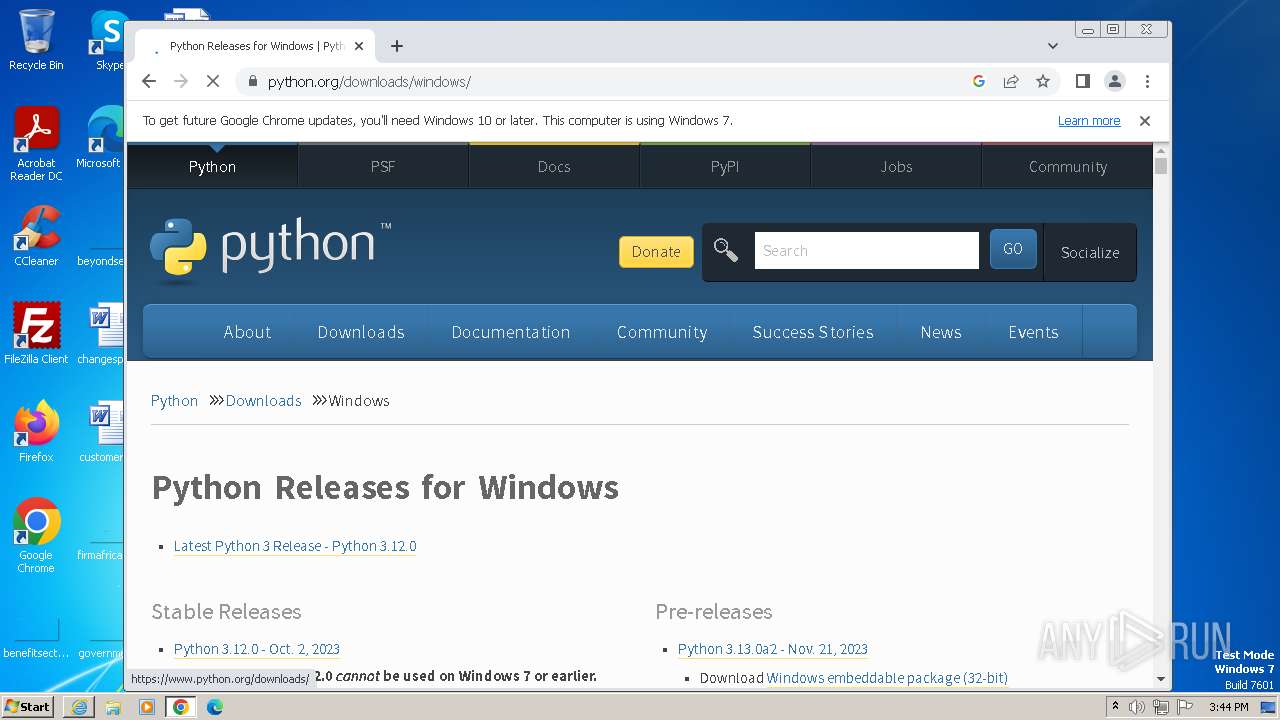Open the Community menu in the main nav
Screen dimensions: 1280x720
(662, 332)
